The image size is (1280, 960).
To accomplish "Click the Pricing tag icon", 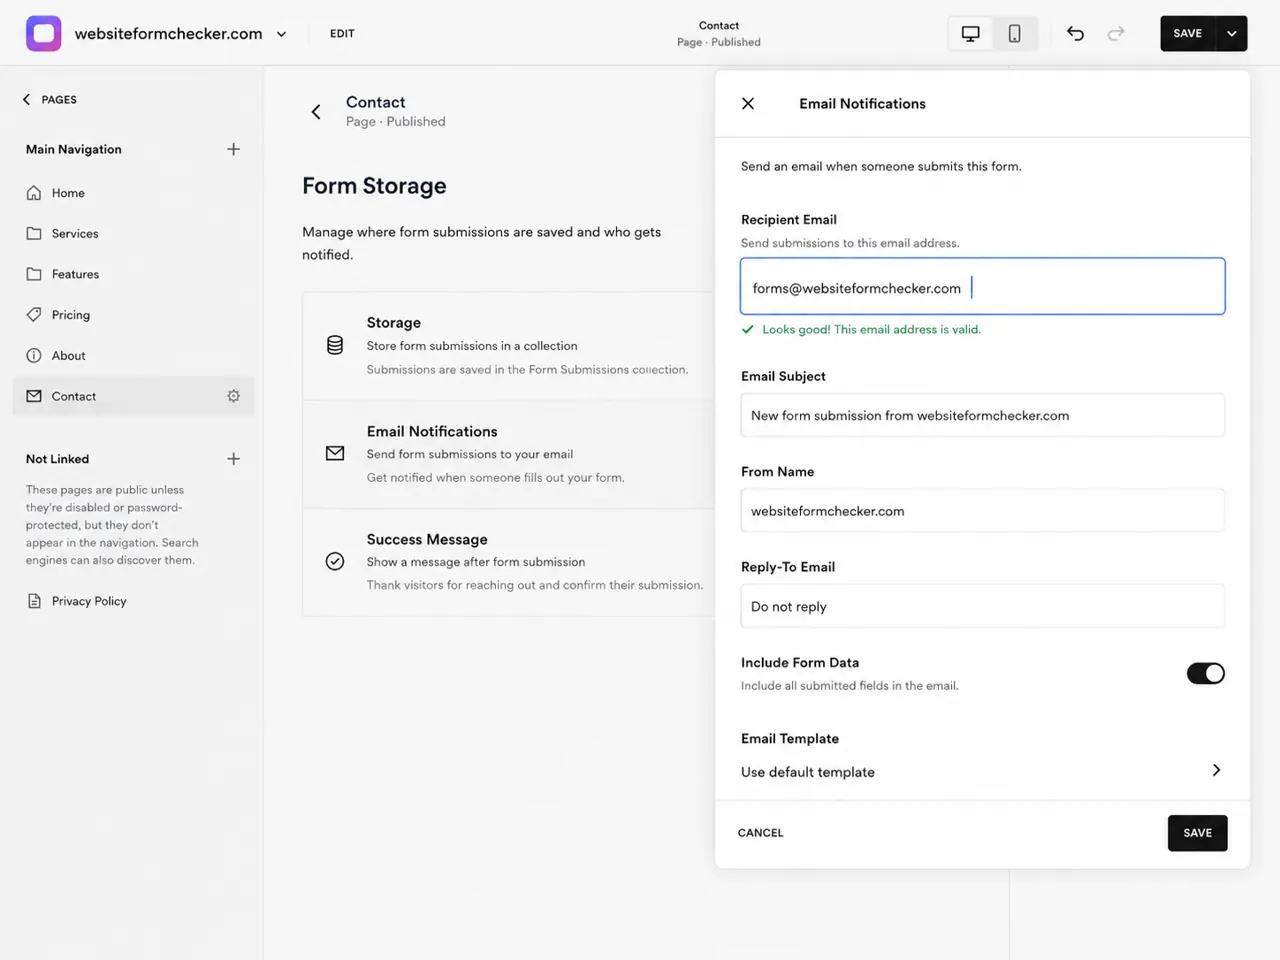I will pos(34,314).
